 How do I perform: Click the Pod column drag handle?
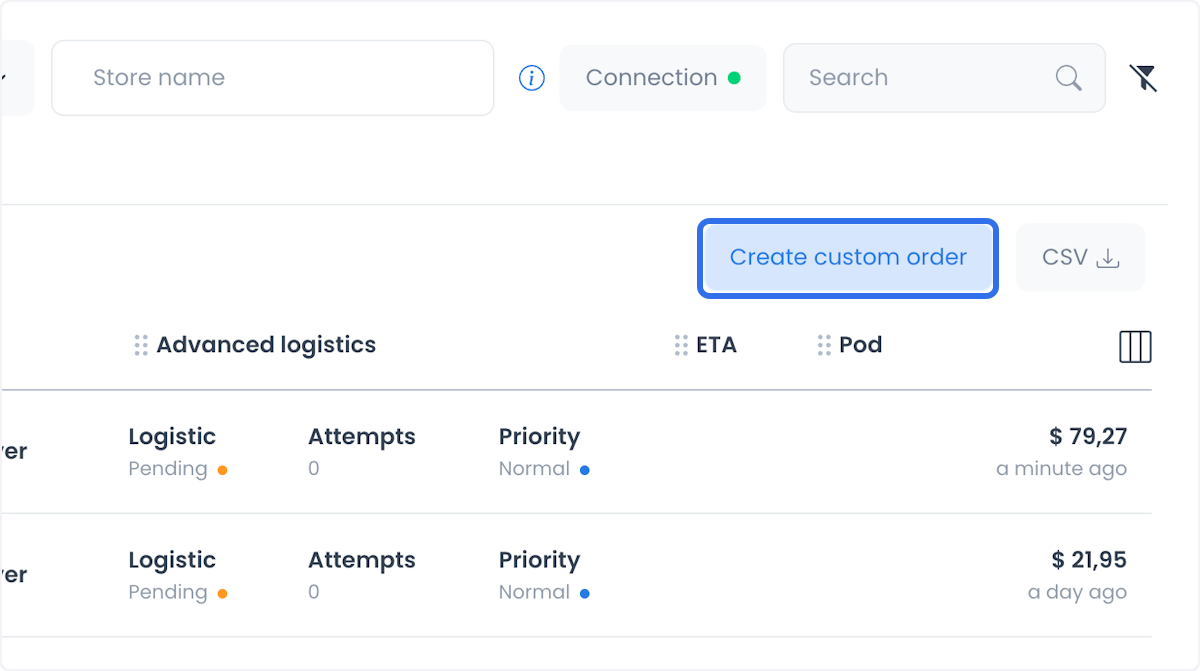tap(824, 345)
